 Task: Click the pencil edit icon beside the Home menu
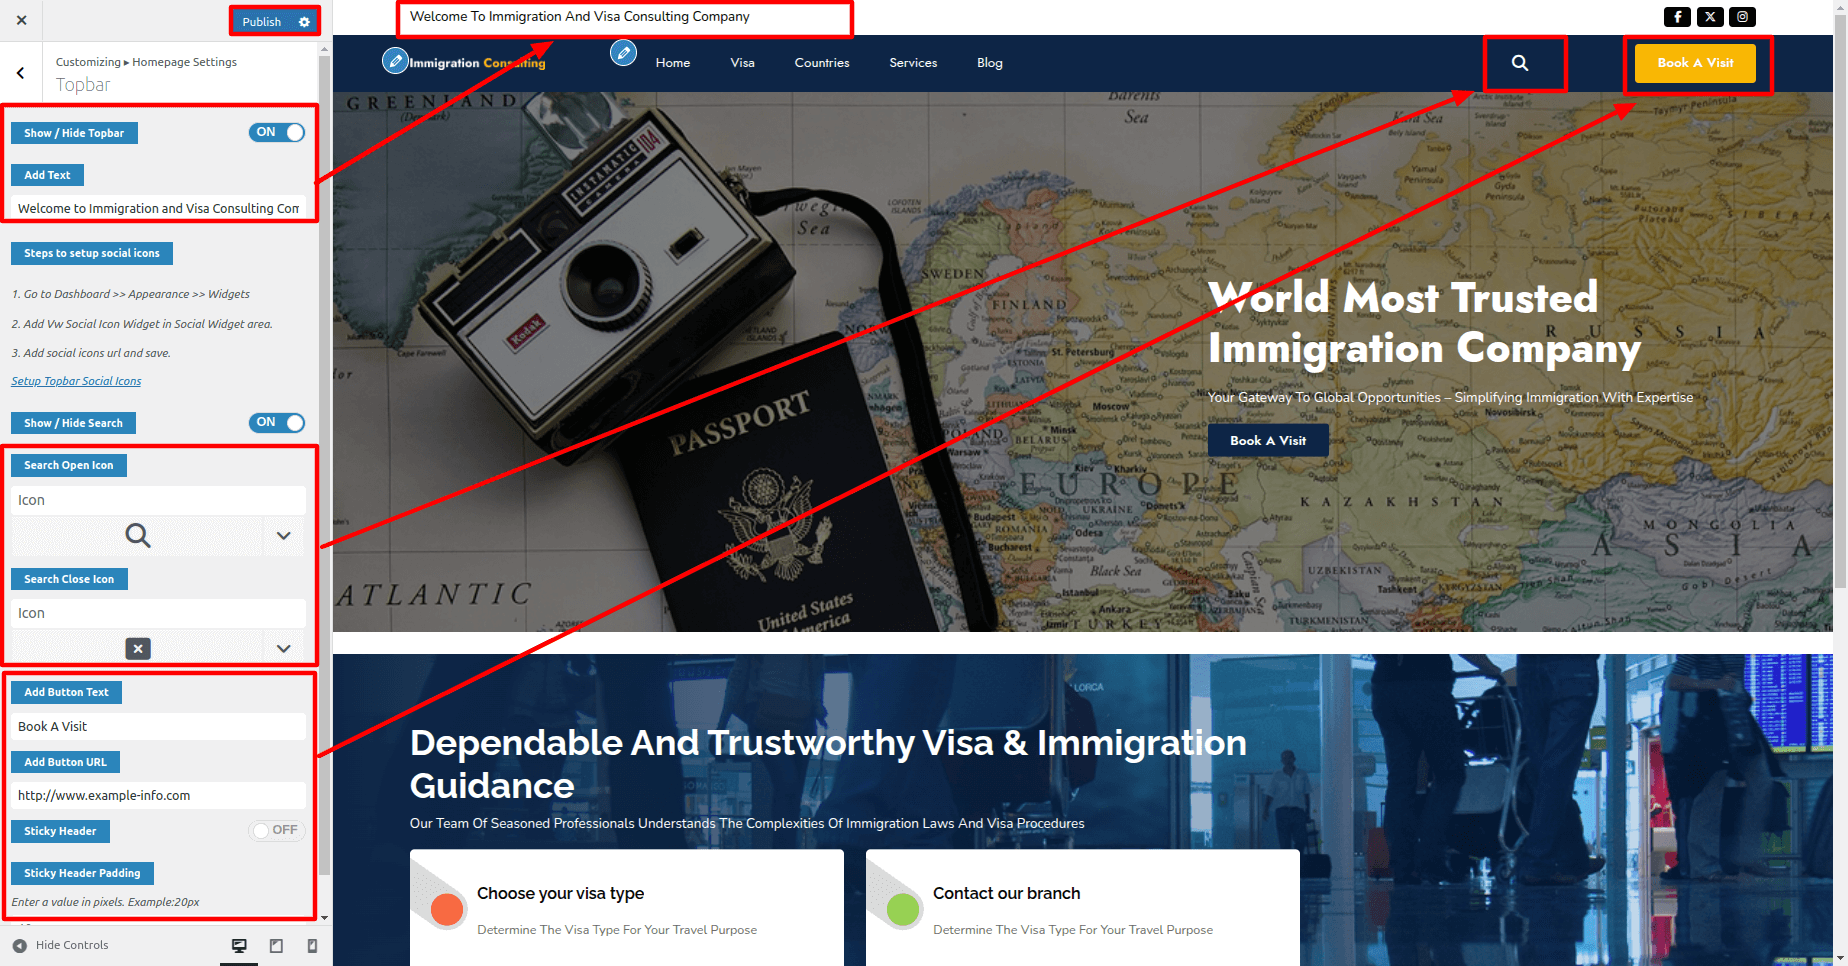click(624, 52)
